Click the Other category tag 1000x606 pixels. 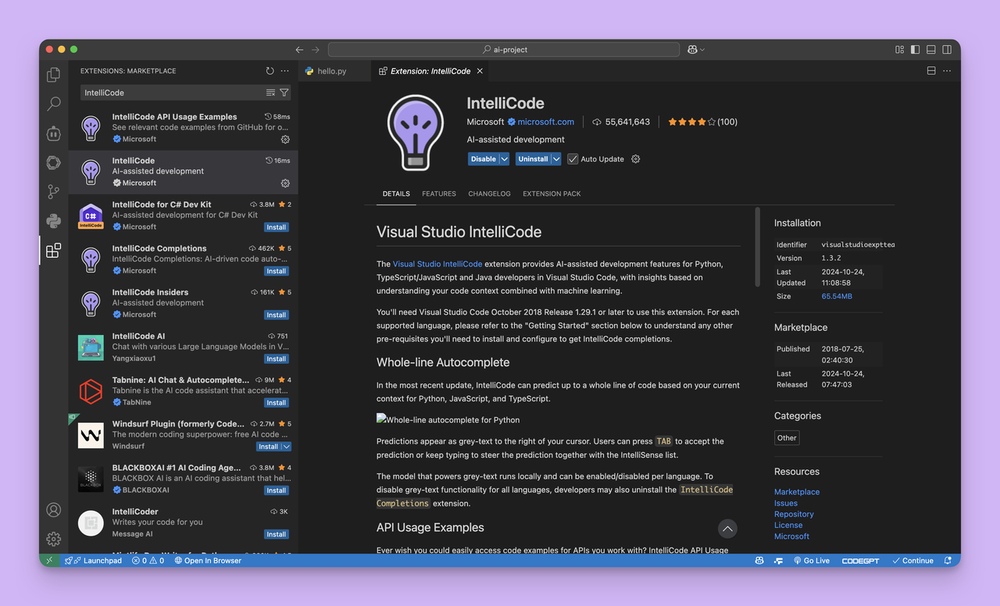pos(786,438)
